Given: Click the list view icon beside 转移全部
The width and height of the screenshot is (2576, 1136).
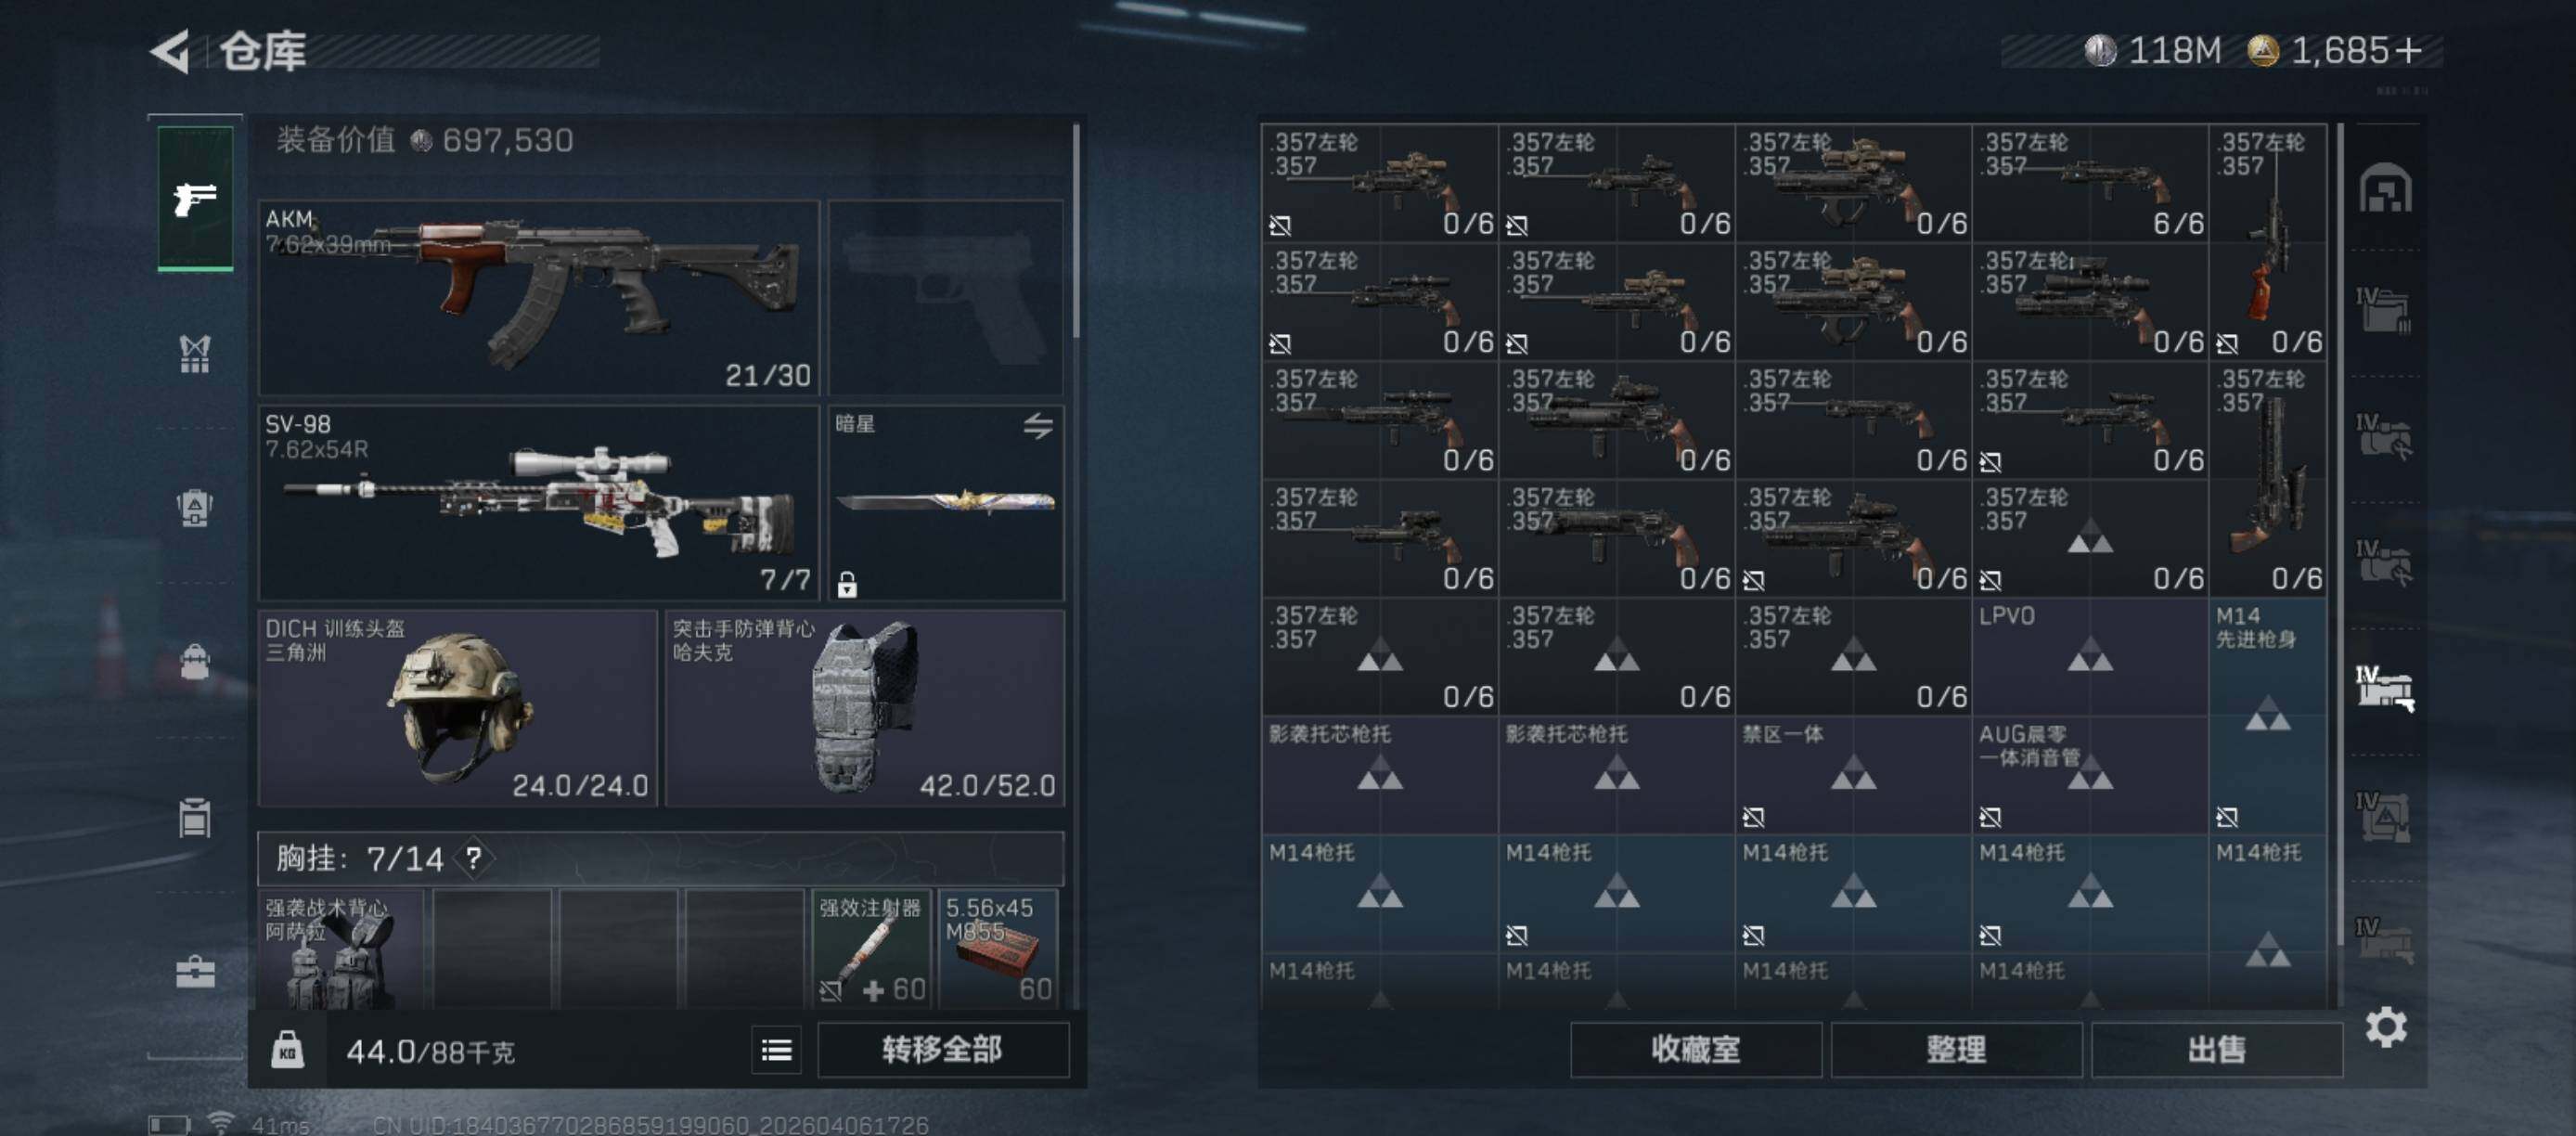Looking at the screenshot, I should point(776,1050).
